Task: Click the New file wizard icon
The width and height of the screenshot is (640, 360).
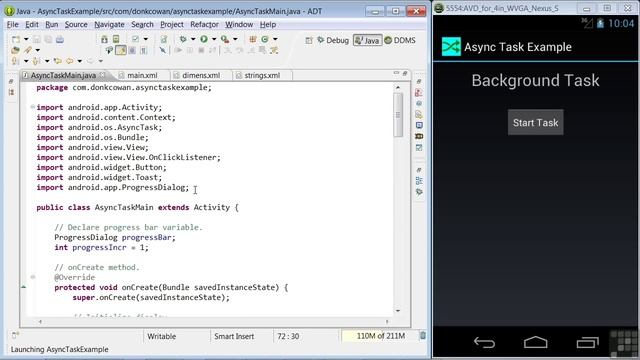Action: click(16, 39)
